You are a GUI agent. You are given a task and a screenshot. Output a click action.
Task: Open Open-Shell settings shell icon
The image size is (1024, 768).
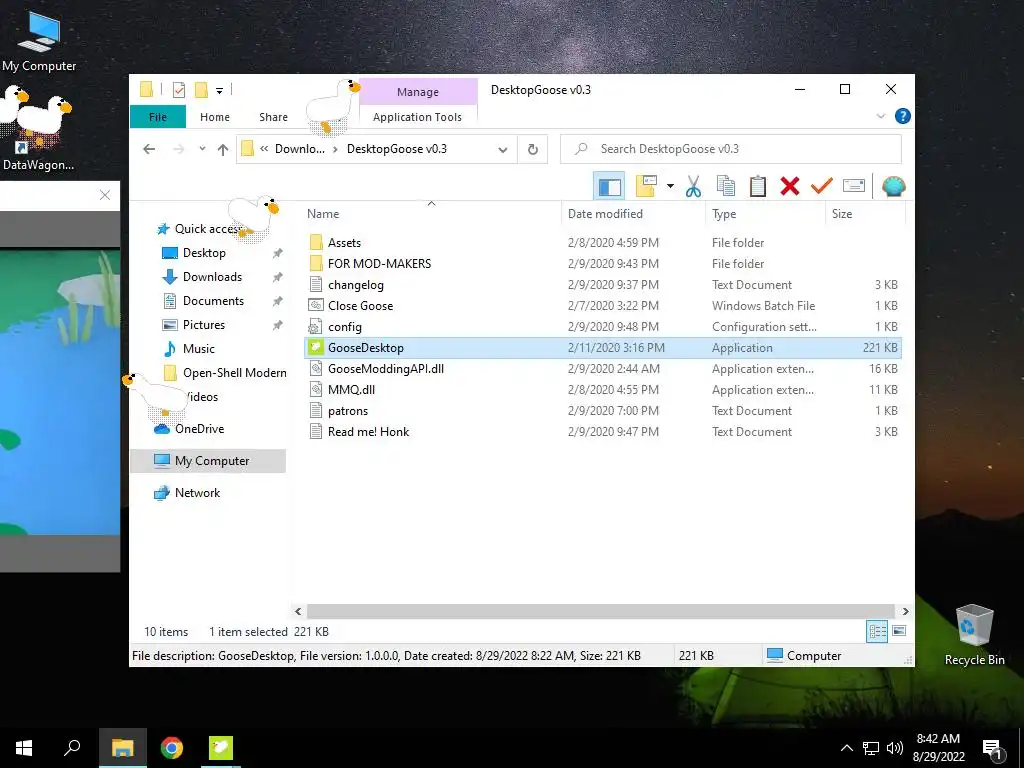[893, 186]
